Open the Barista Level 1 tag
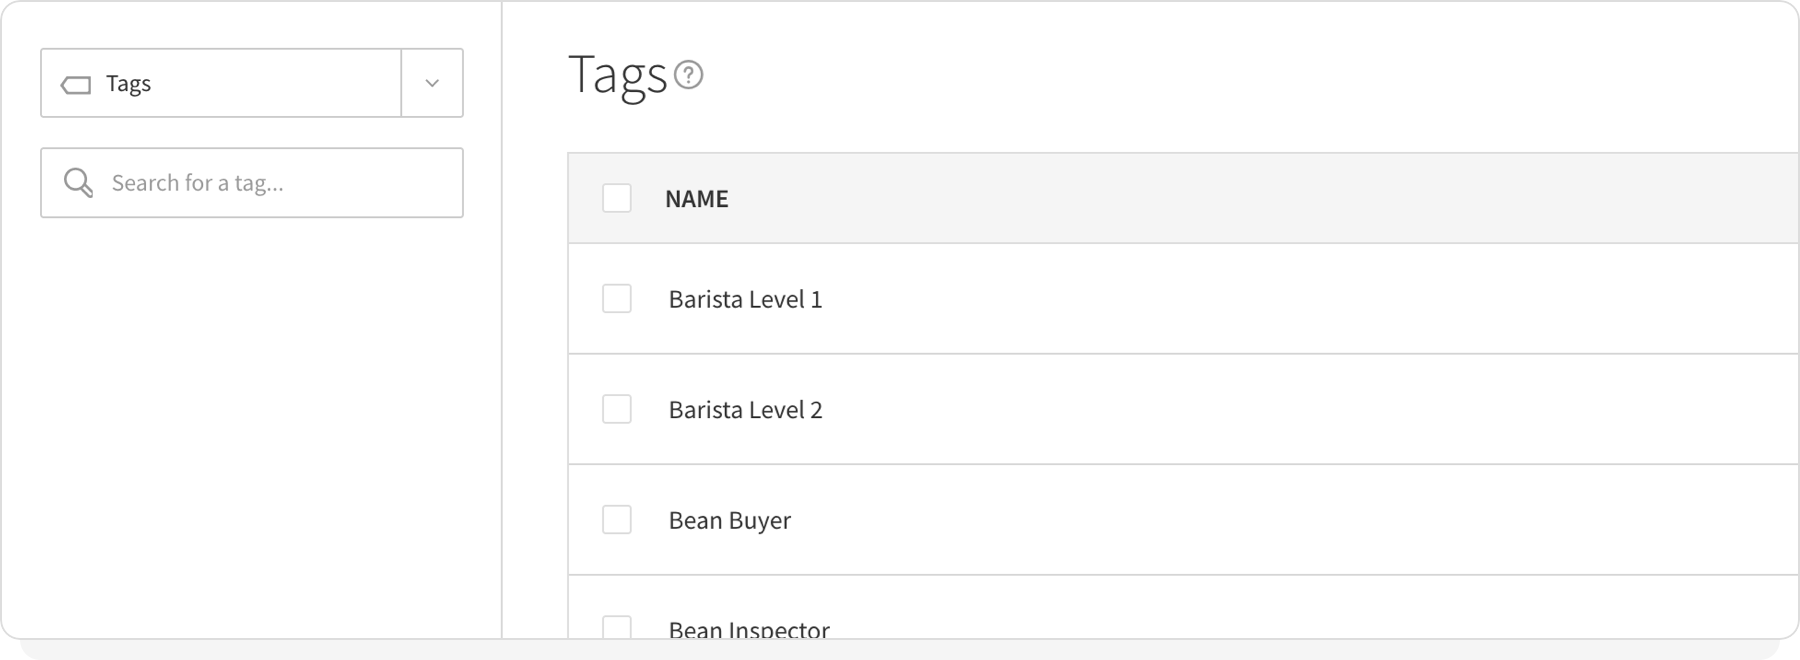The width and height of the screenshot is (1800, 660). [745, 298]
